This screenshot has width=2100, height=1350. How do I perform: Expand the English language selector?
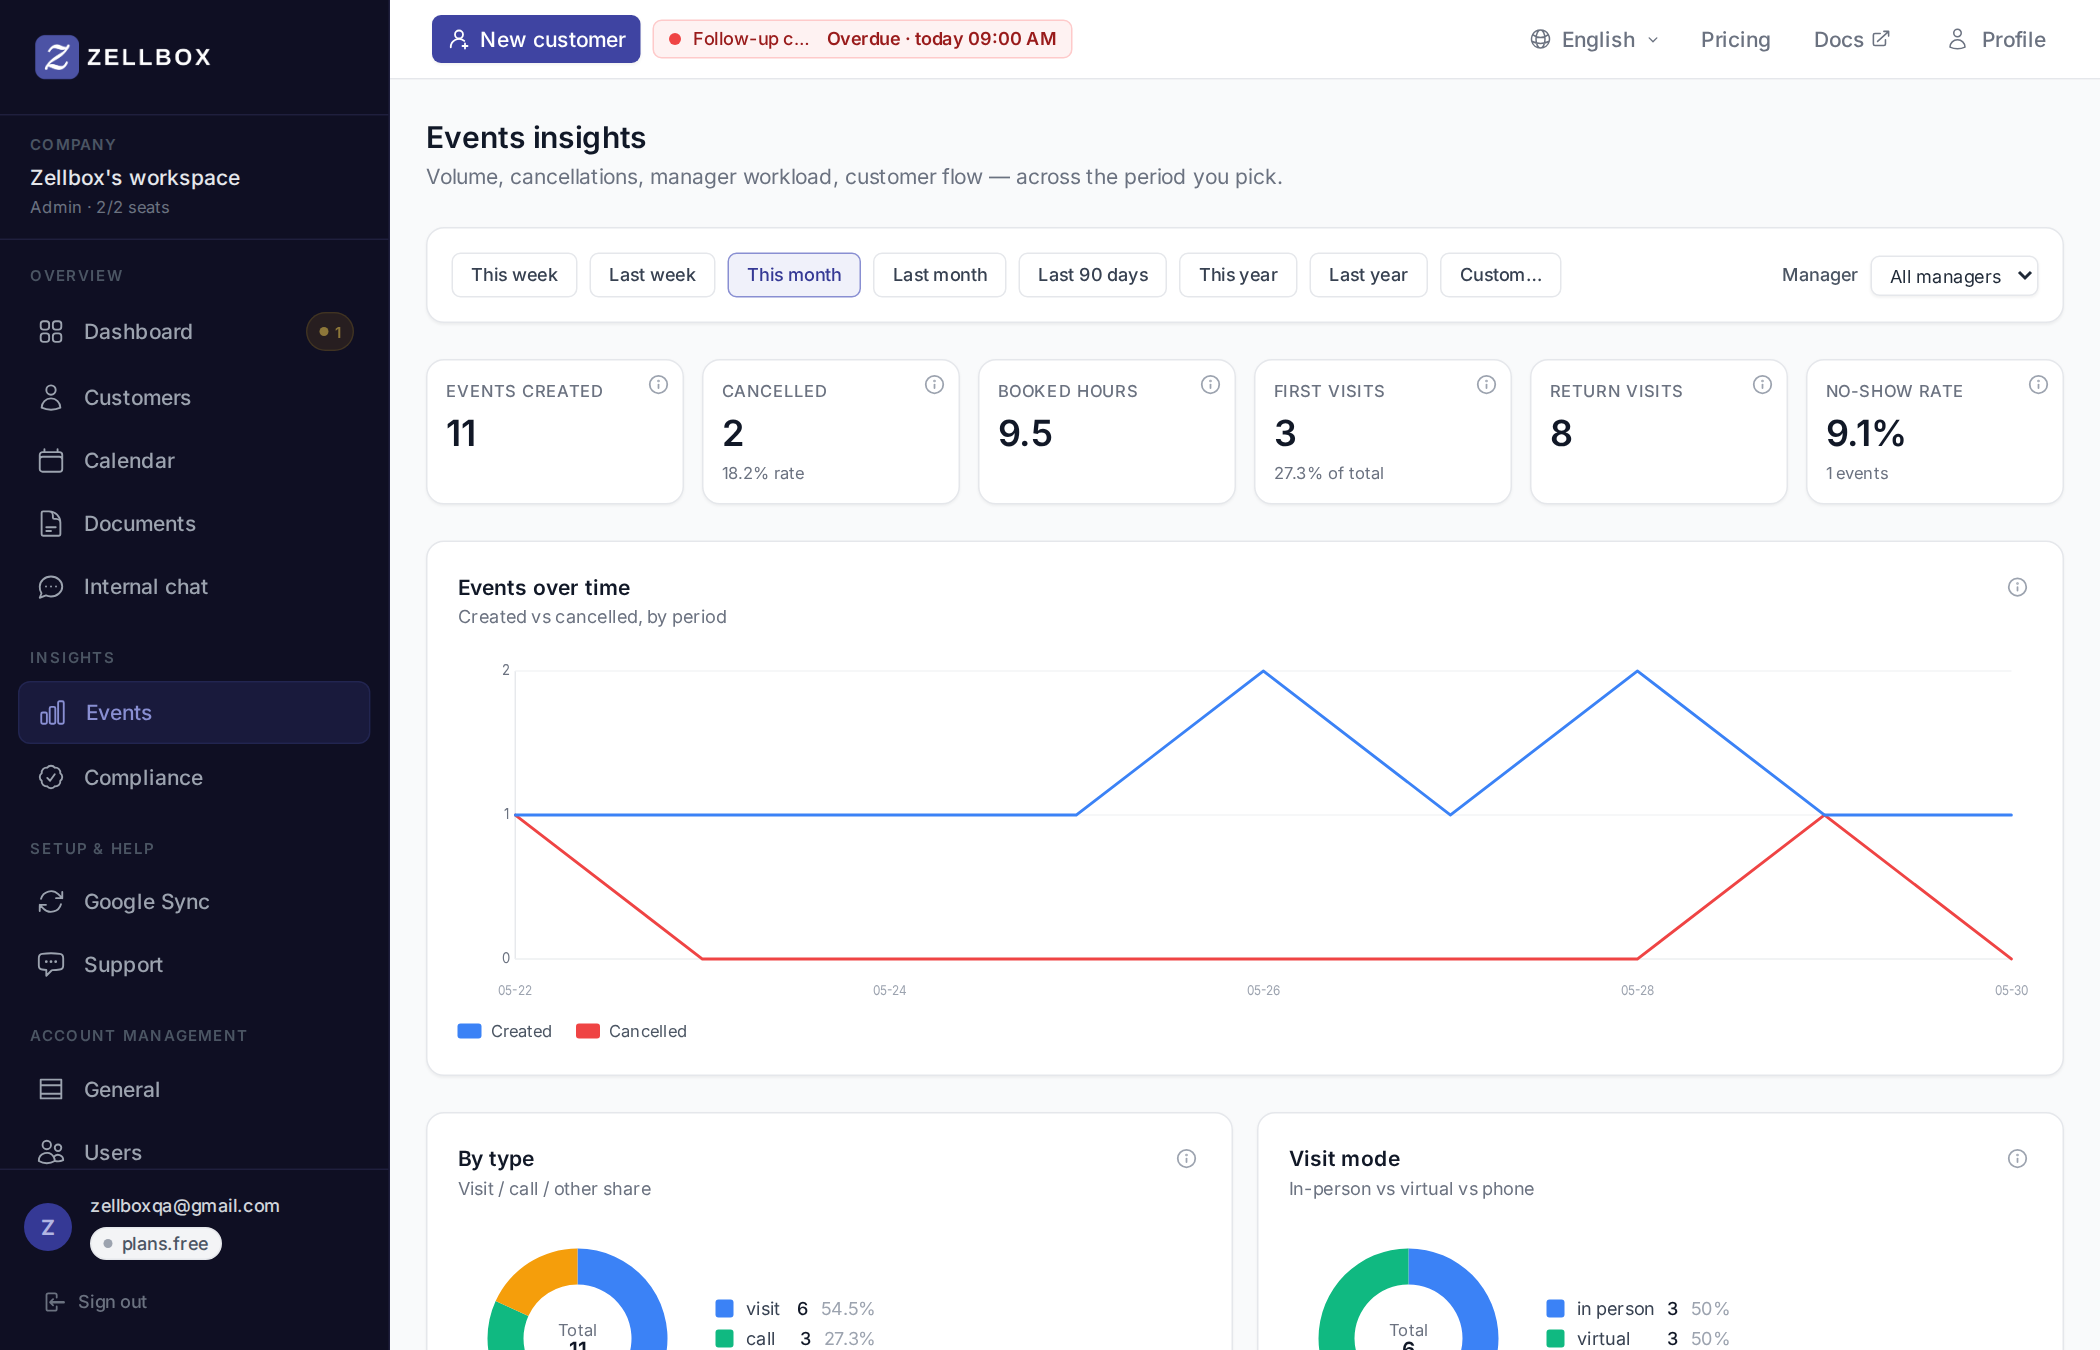[x=1595, y=39]
